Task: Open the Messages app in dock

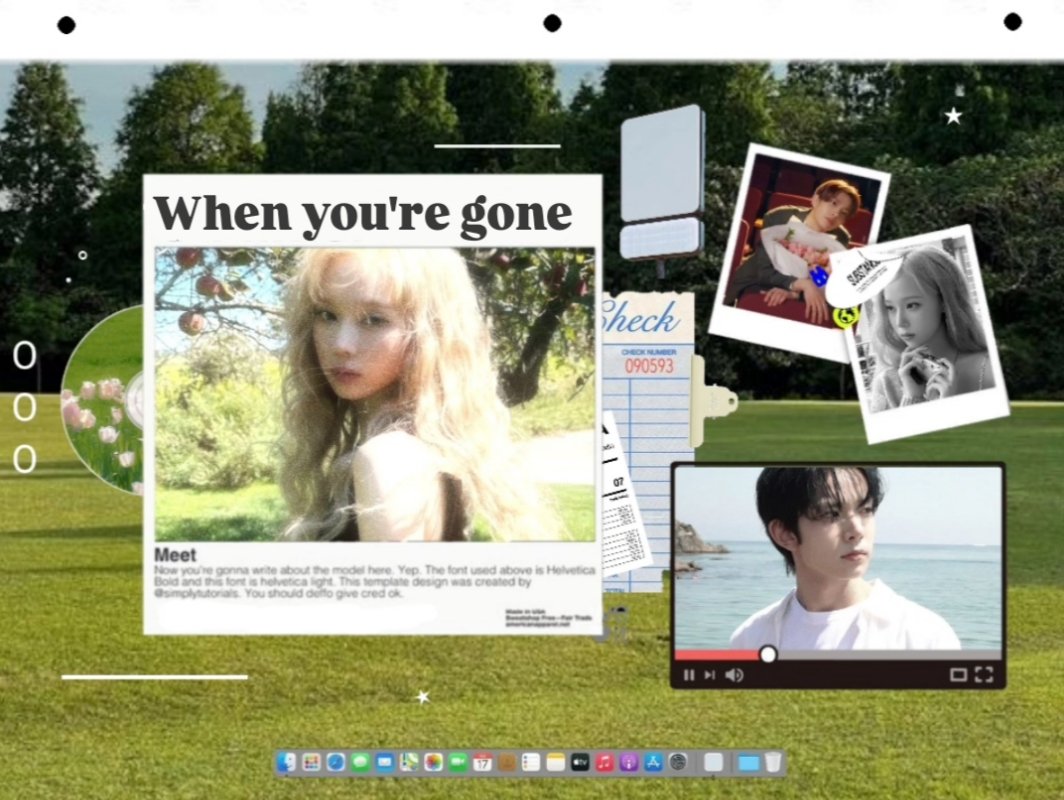Action: 360,762
